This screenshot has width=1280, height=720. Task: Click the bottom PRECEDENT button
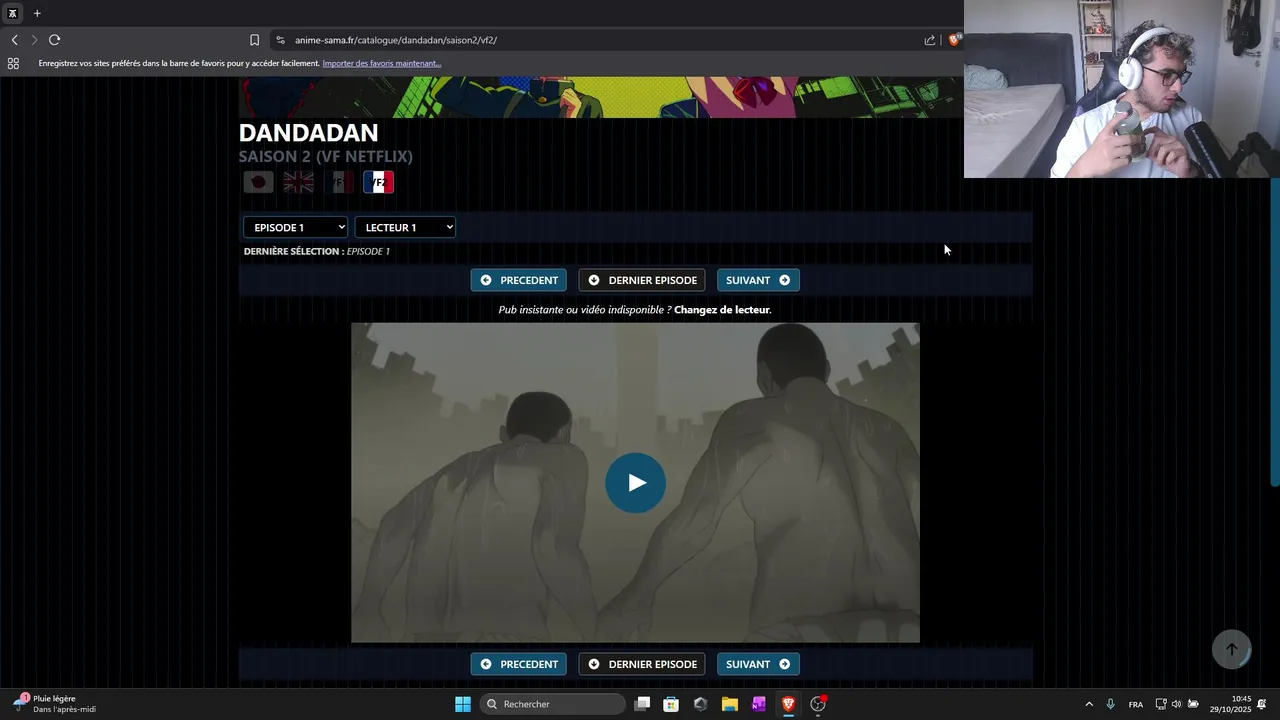(519, 664)
